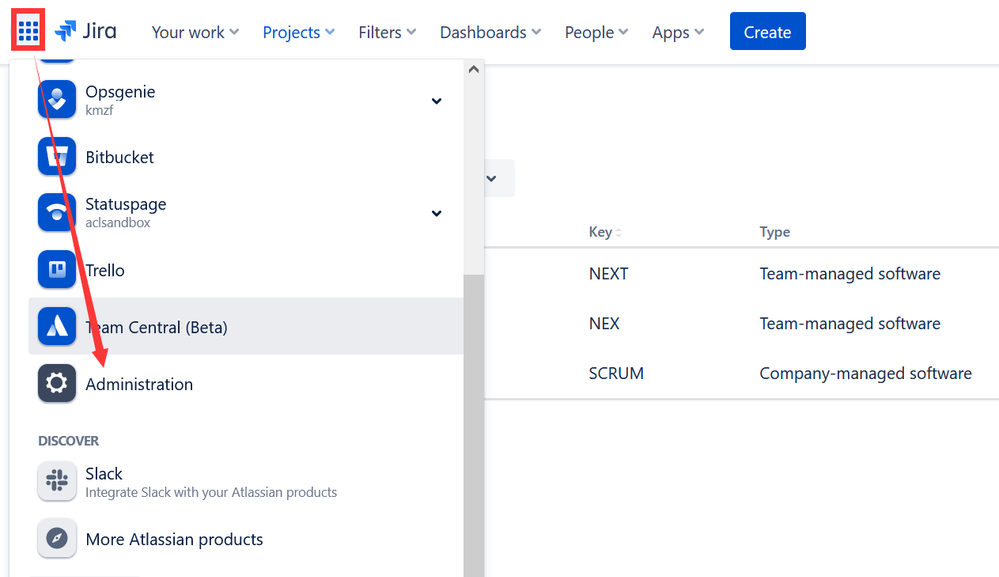999x577 pixels.
Task: Click the Jira logo
Action: tap(85, 31)
